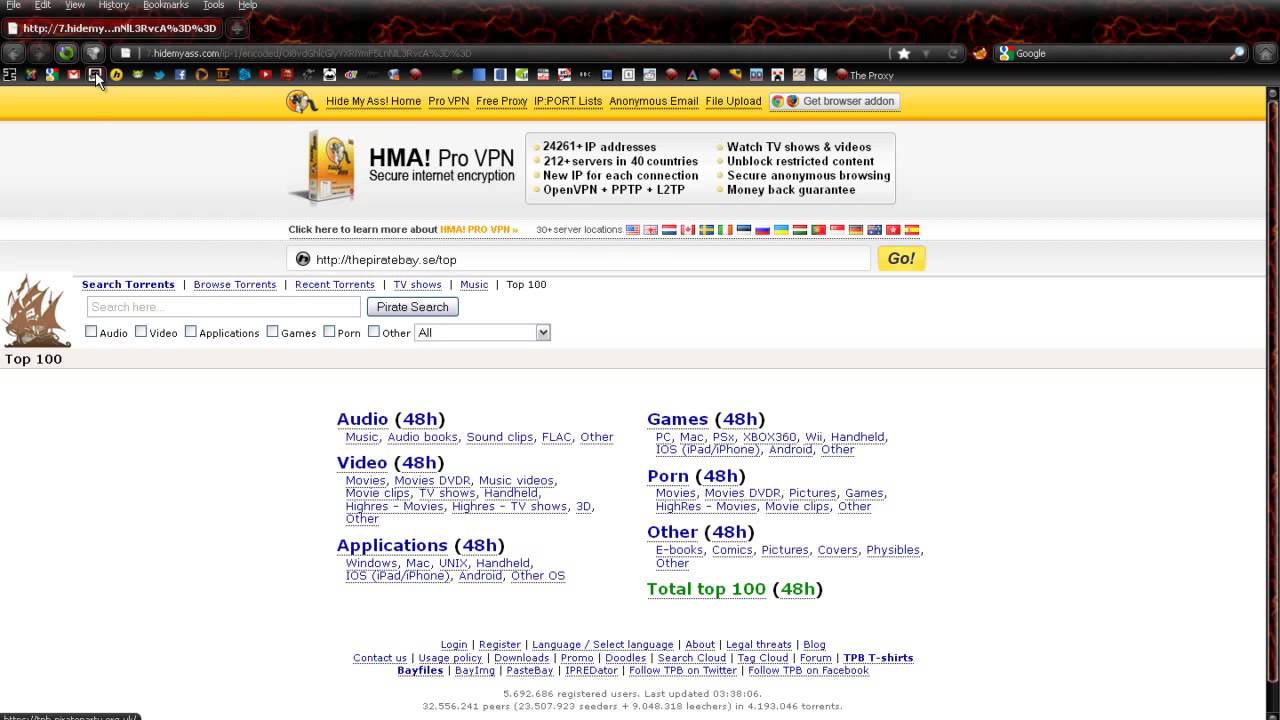The width and height of the screenshot is (1280, 720).
Task: Open a new tab with the plus button
Action: coord(237,28)
